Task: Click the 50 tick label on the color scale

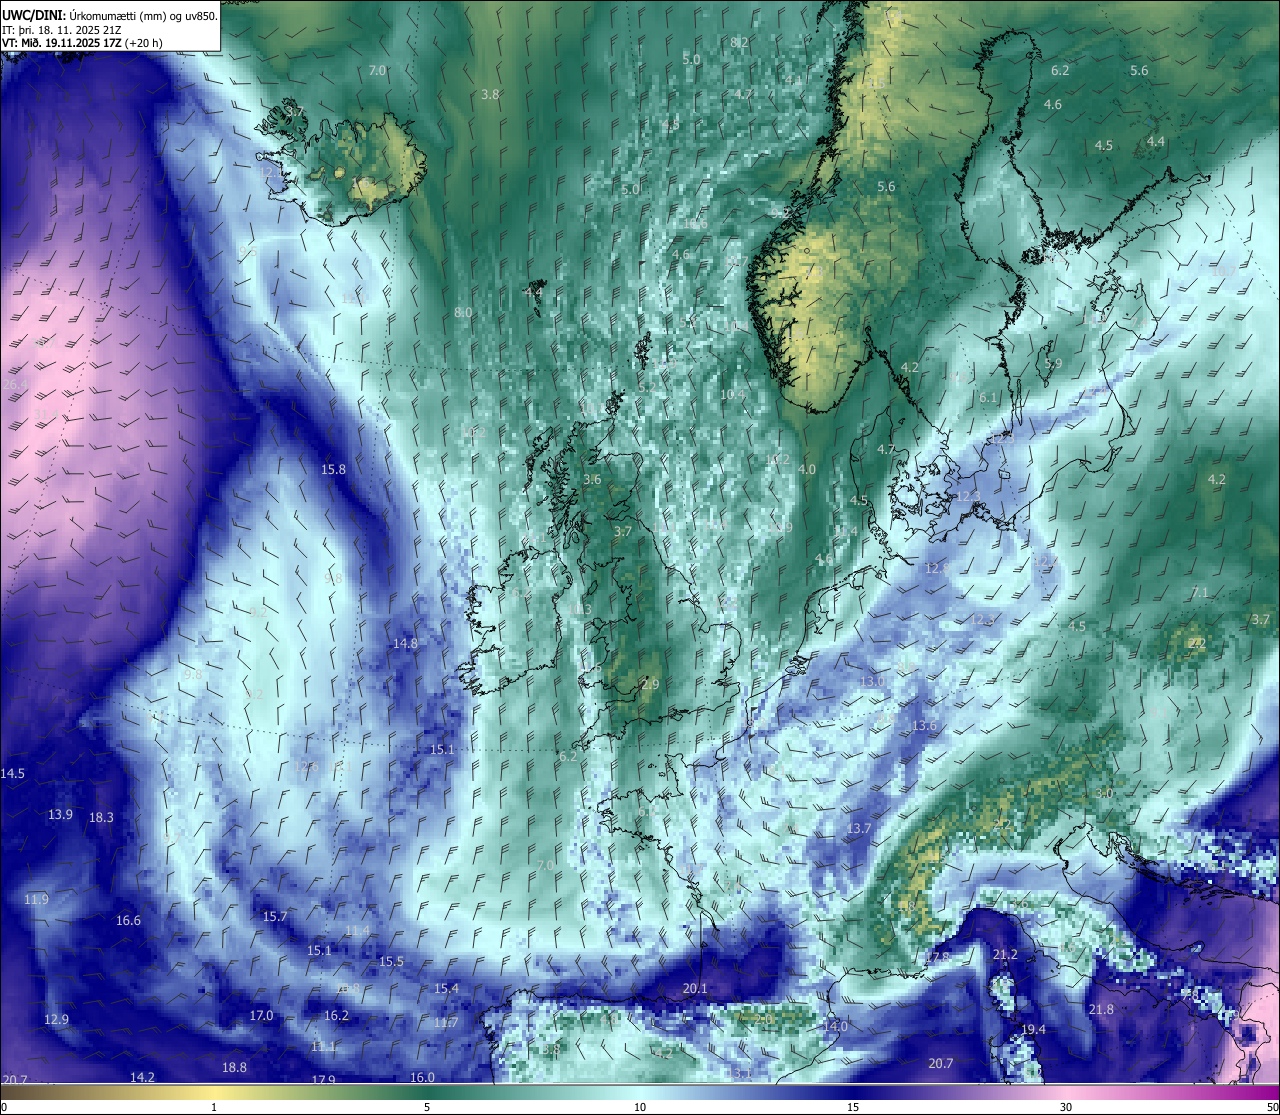Action: tap(1272, 1107)
